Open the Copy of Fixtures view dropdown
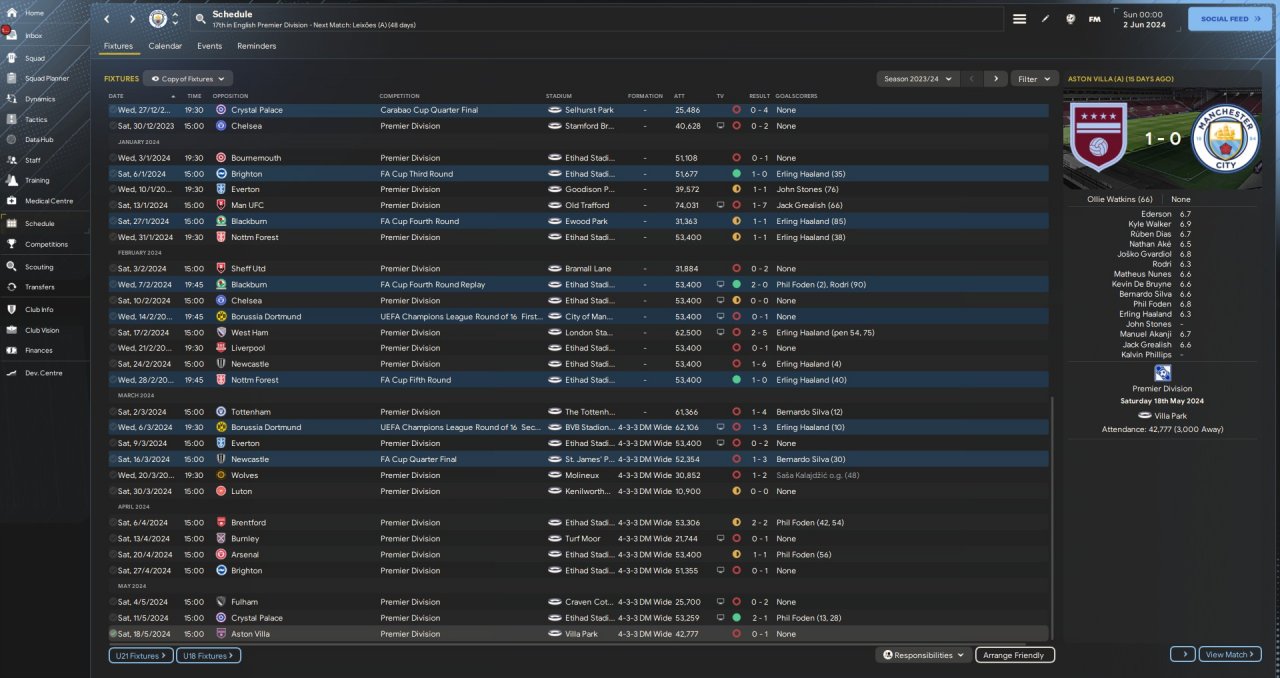 (x=188, y=78)
